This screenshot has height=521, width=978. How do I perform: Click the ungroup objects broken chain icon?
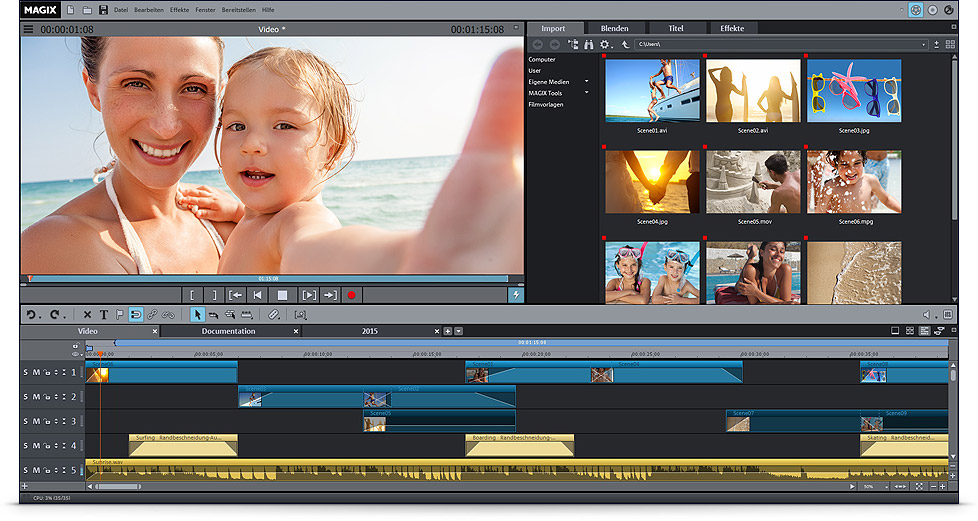pos(168,315)
